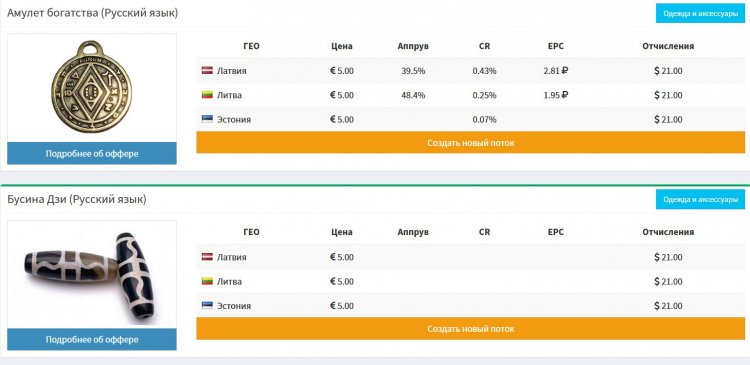Open the wealth amulet product image
The height and width of the screenshot is (365, 750).
(x=92, y=88)
